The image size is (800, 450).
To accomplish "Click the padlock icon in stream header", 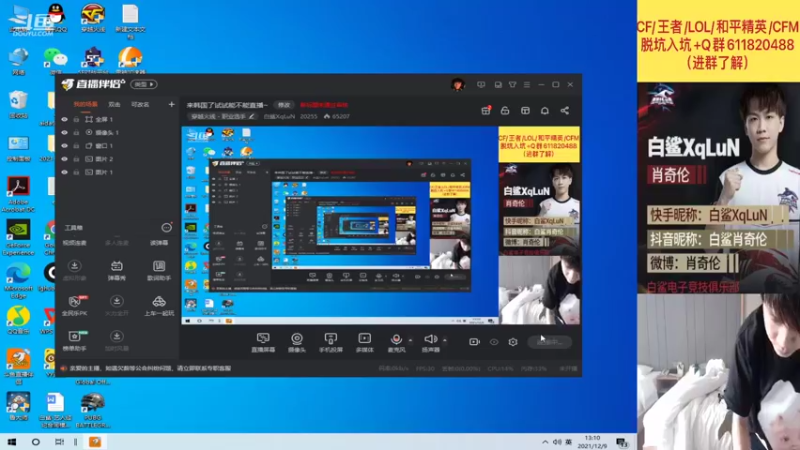I will point(505,111).
